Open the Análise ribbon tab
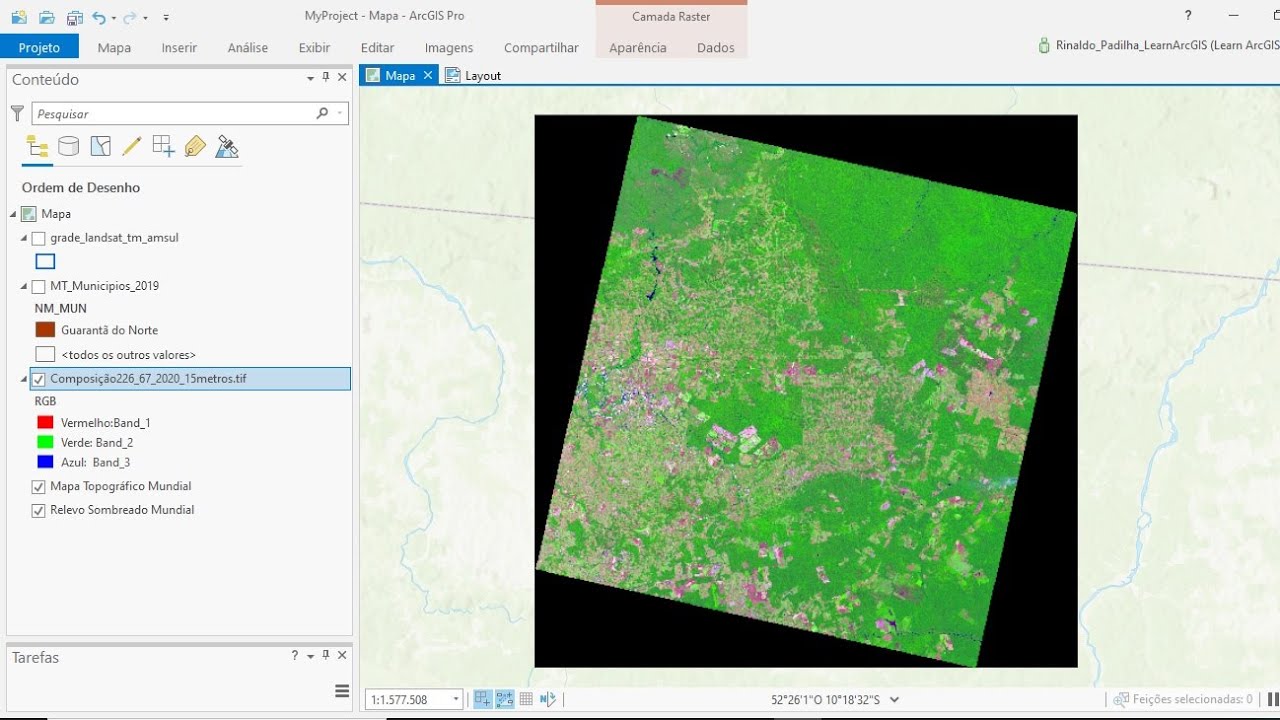This screenshot has width=1280, height=720. click(247, 47)
